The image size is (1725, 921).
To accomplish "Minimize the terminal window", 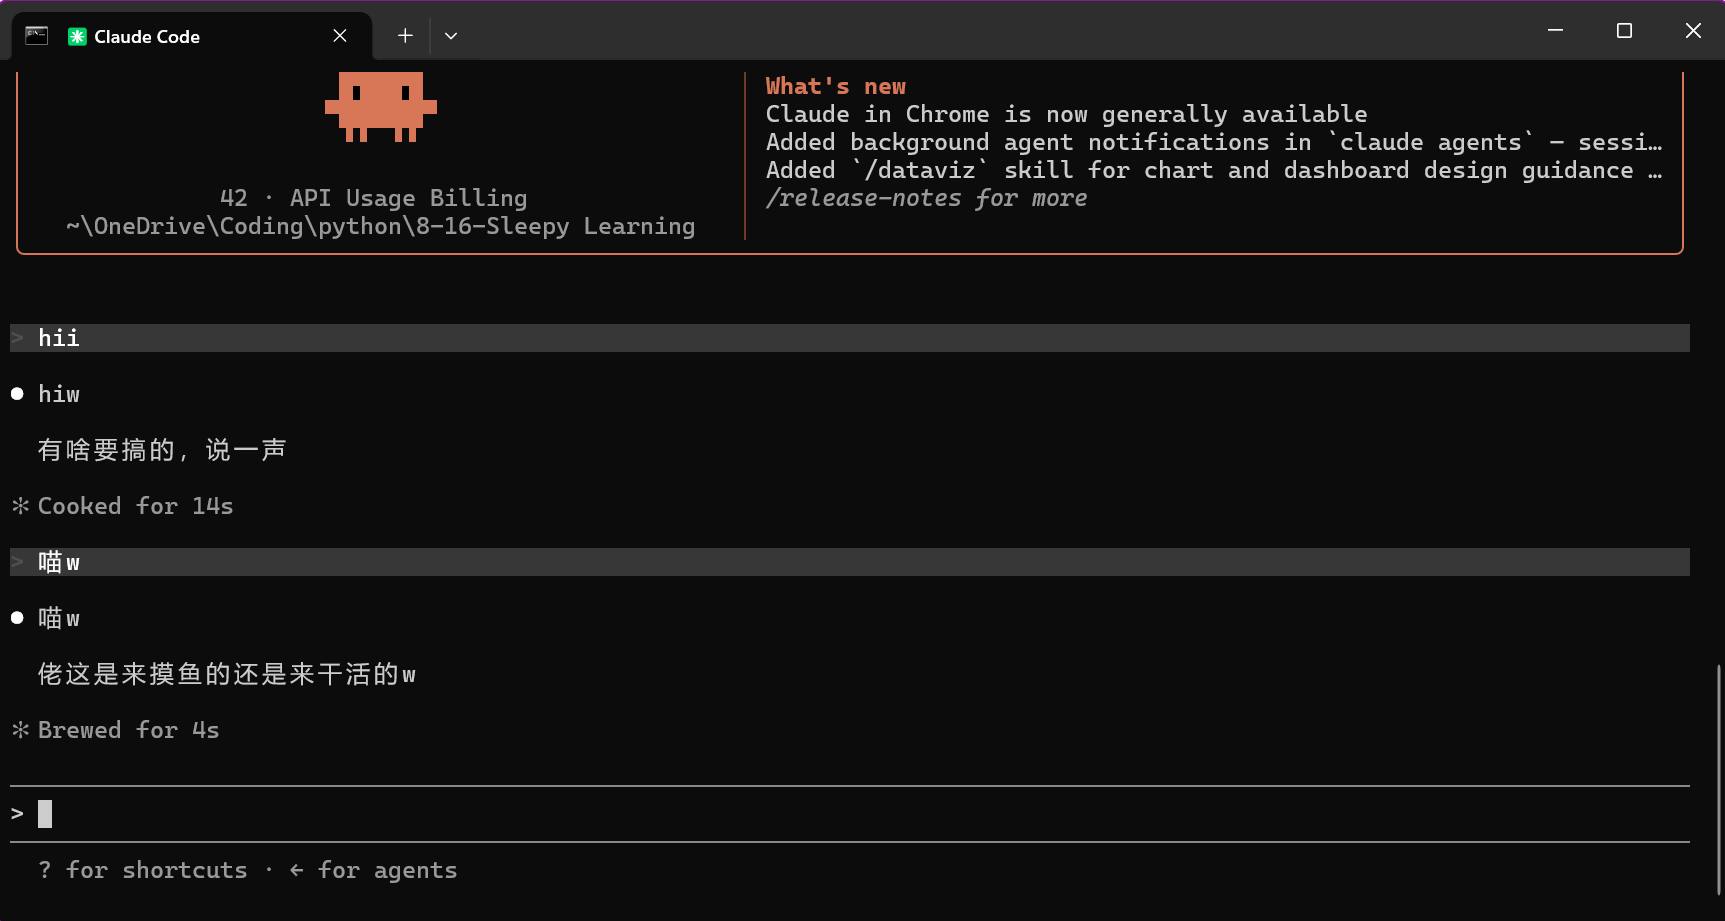I will pyautogui.click(x=1555, y=31).
